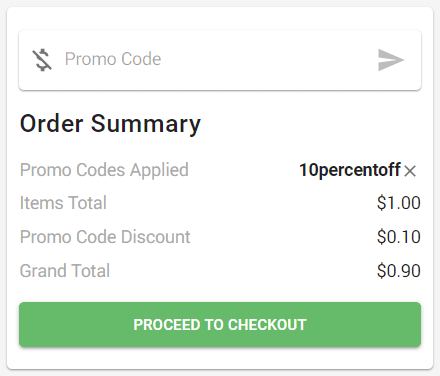This screenshot has height=376, width=440.
Task: Remove the 10percentoff promo code
Action: (410, 171)
